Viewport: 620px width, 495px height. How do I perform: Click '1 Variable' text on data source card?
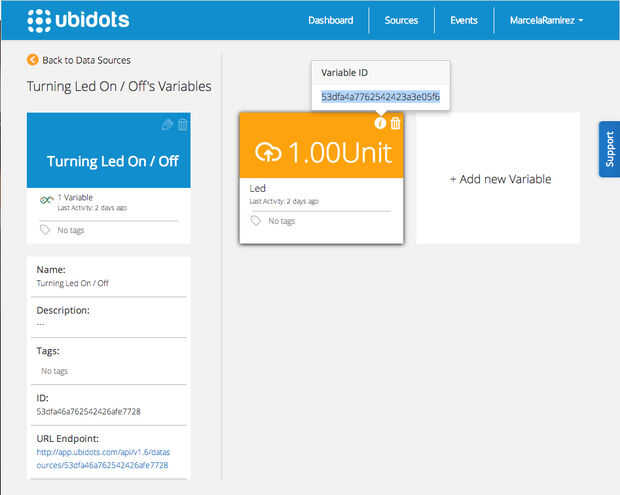tap(75, 197)
